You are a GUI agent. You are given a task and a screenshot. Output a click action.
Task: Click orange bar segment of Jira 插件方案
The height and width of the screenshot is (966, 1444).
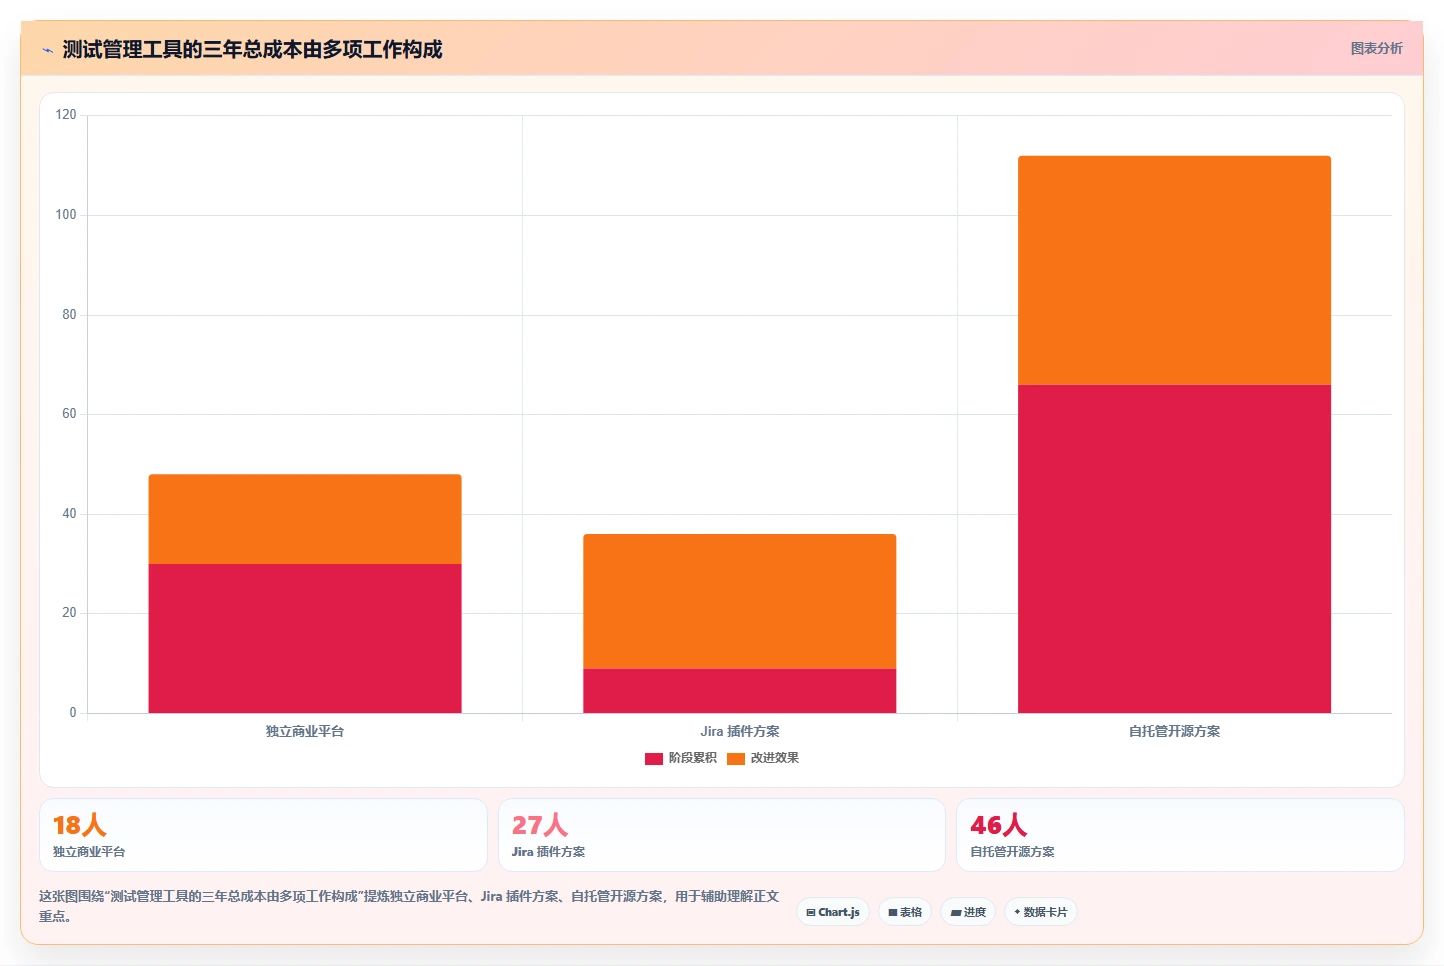click(740, 601)
